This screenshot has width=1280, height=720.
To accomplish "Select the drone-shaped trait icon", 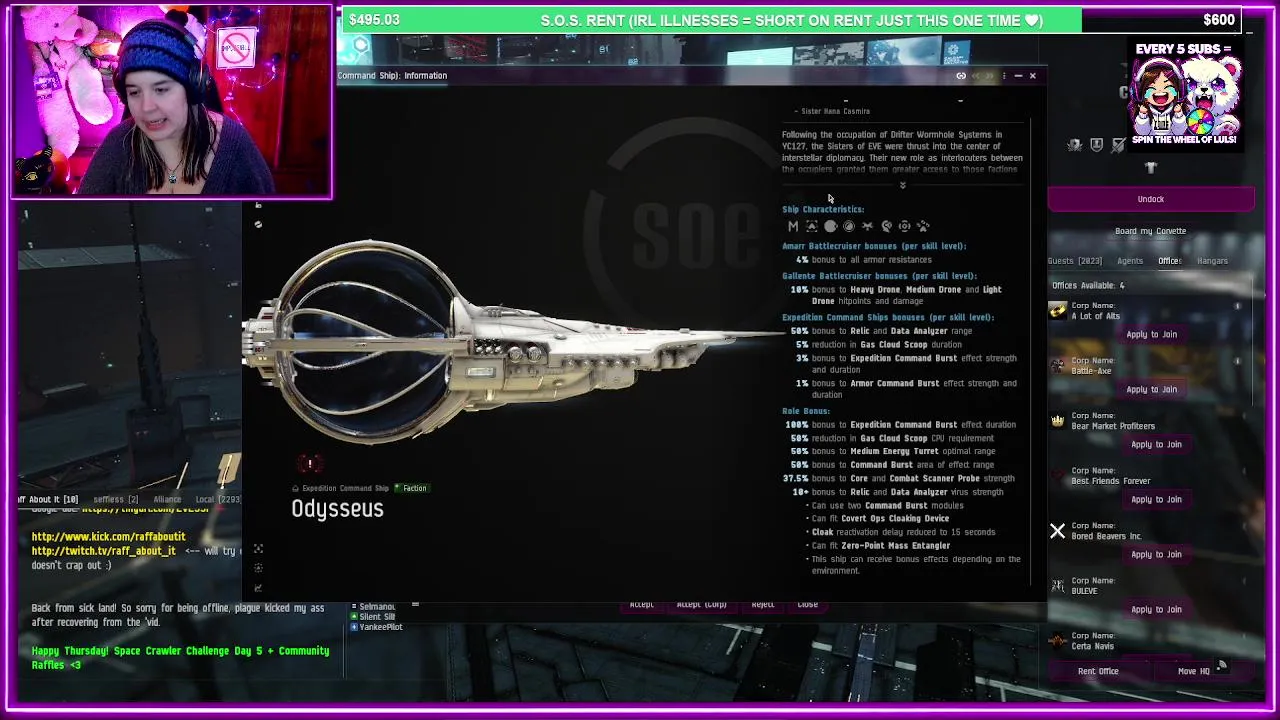I will [867, 226].
